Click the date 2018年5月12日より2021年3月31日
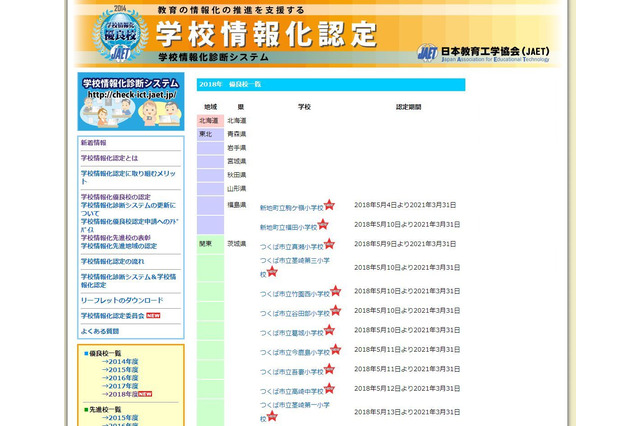 click(x=407, y=388)
